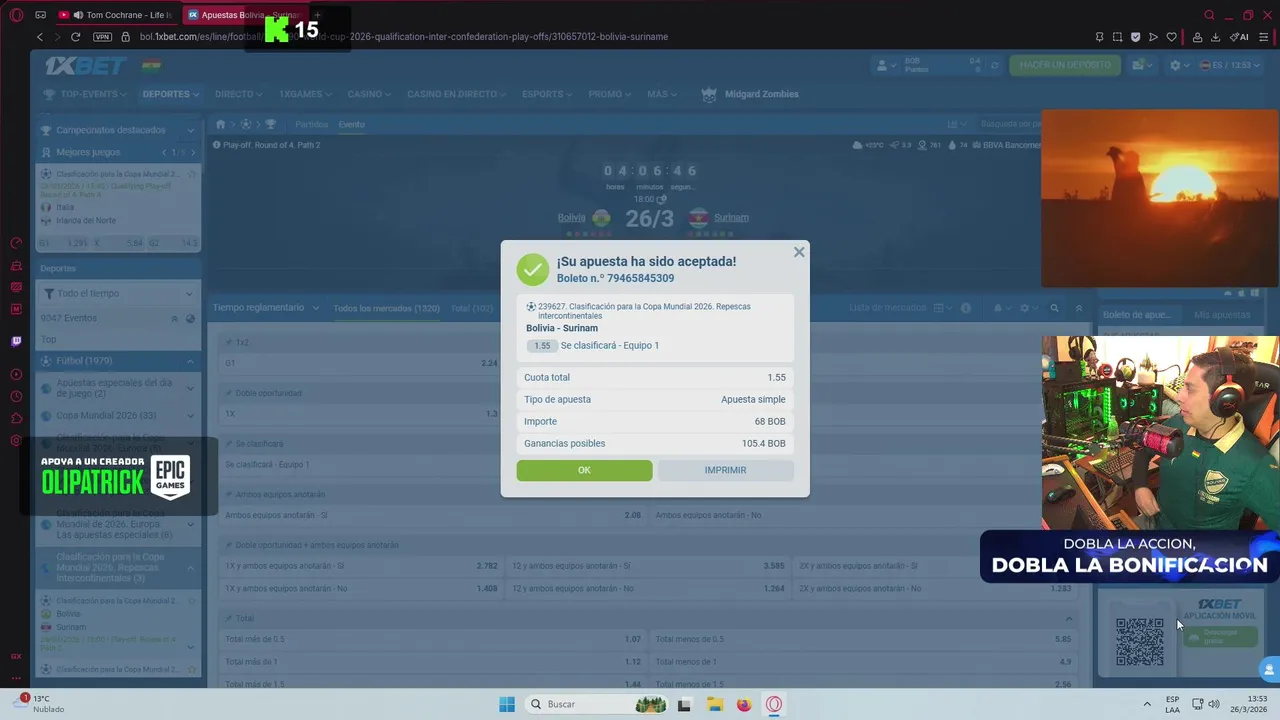Open the Tiempo reglamentario dropdown
The width and height of the screenshot is (1280, 720).
click(x=266, y=308)
